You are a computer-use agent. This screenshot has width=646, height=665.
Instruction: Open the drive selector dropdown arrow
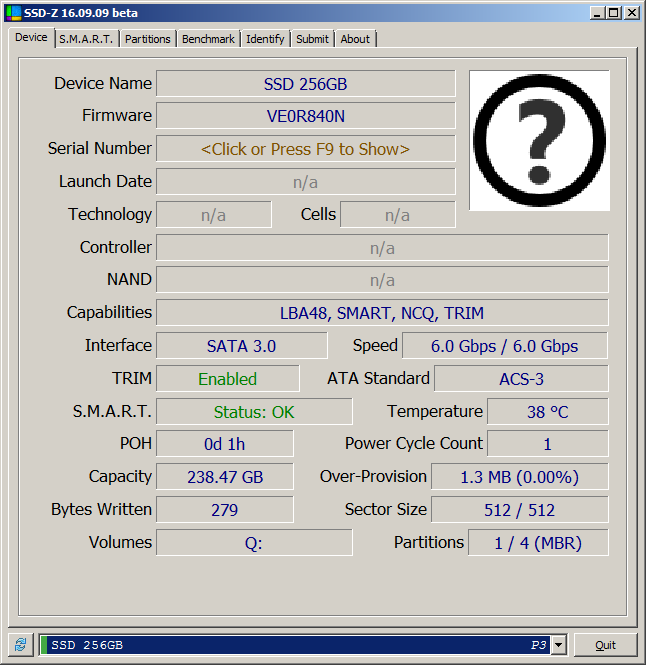point(559,645)
